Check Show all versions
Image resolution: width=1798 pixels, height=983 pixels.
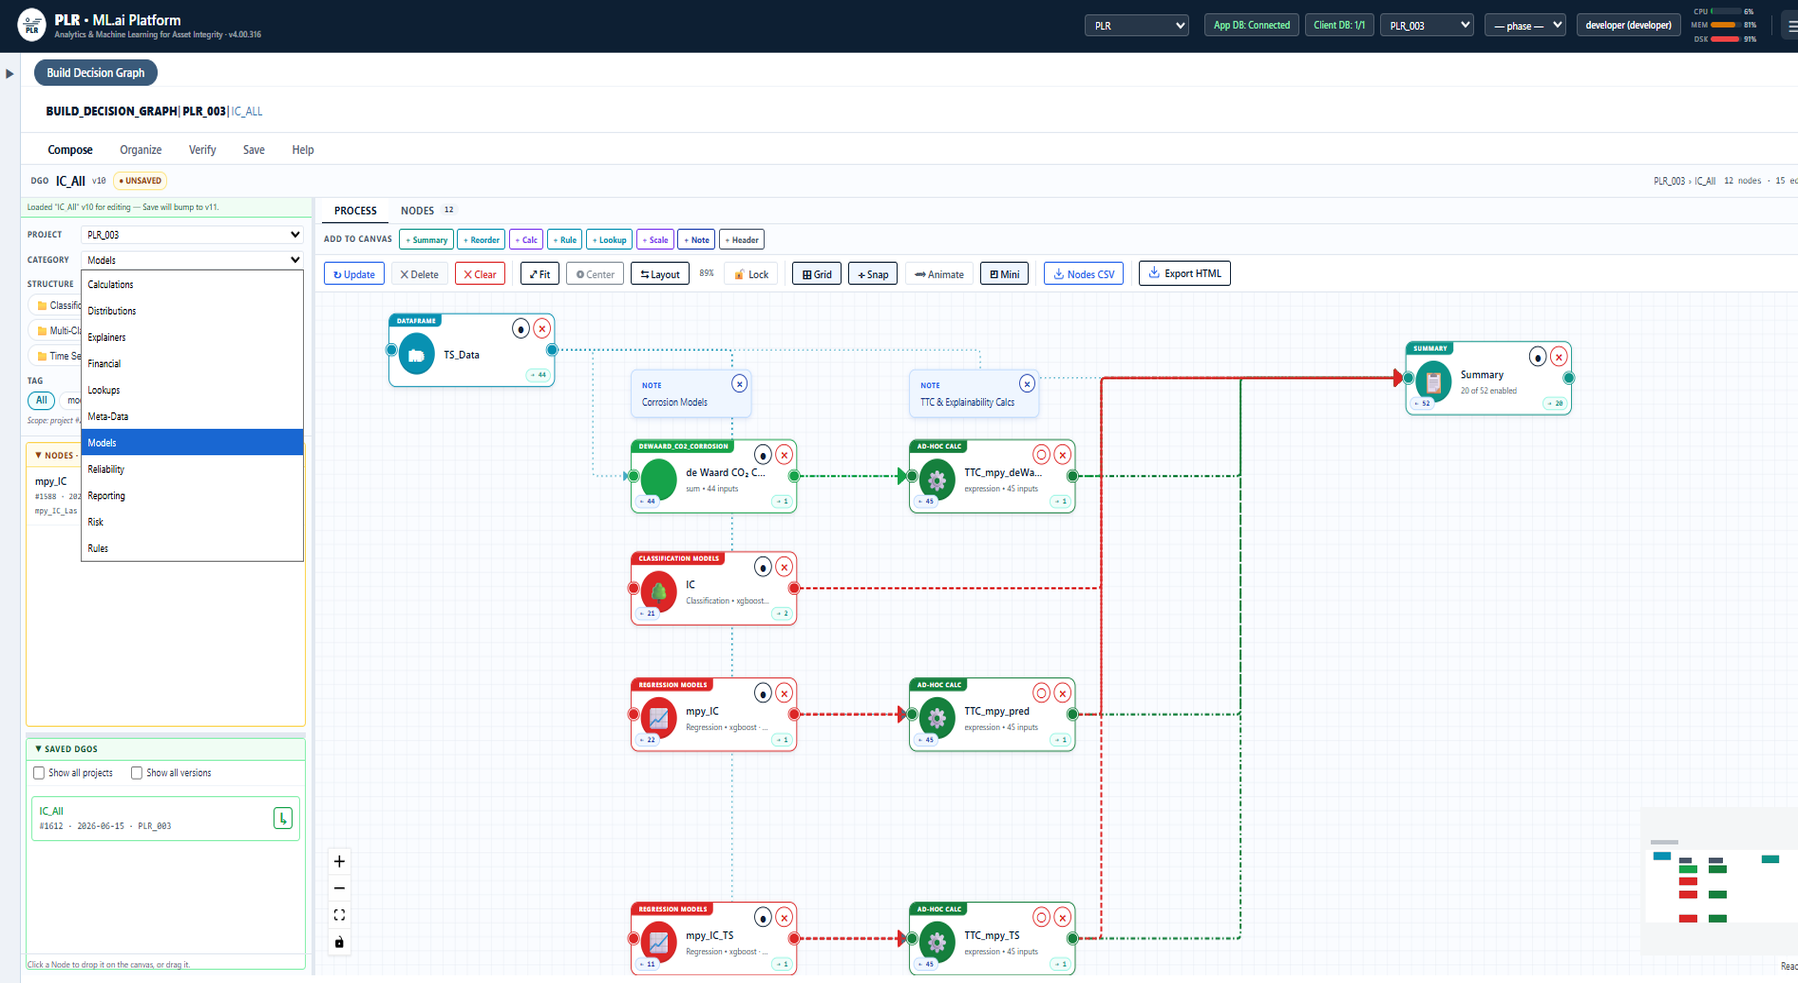point(137,773)
